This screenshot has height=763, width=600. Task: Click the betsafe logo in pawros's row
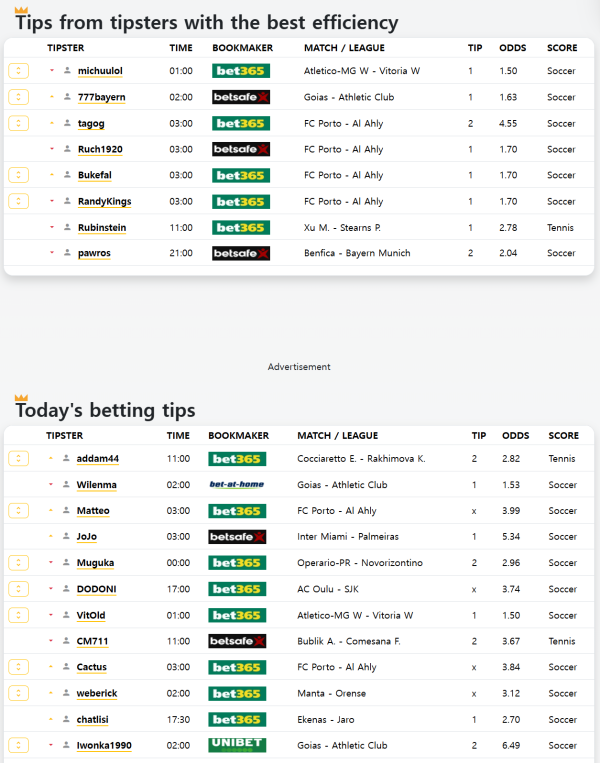[x=240, y=253]
